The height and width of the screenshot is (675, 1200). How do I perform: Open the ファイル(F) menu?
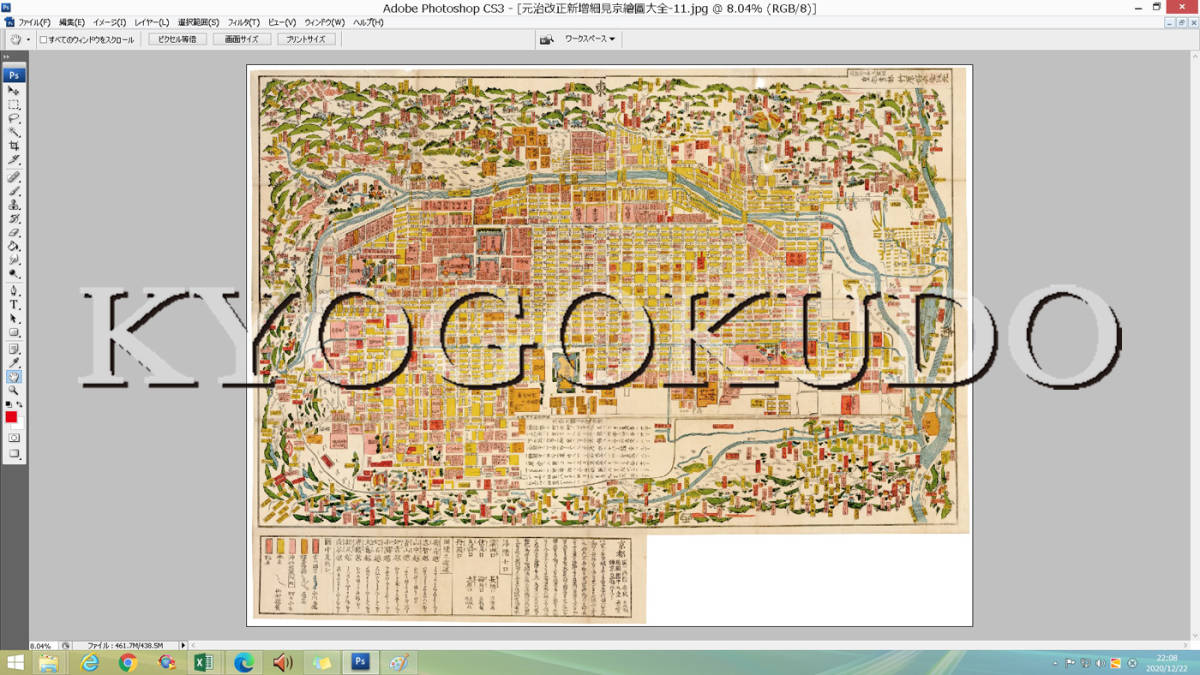point(35,22)
